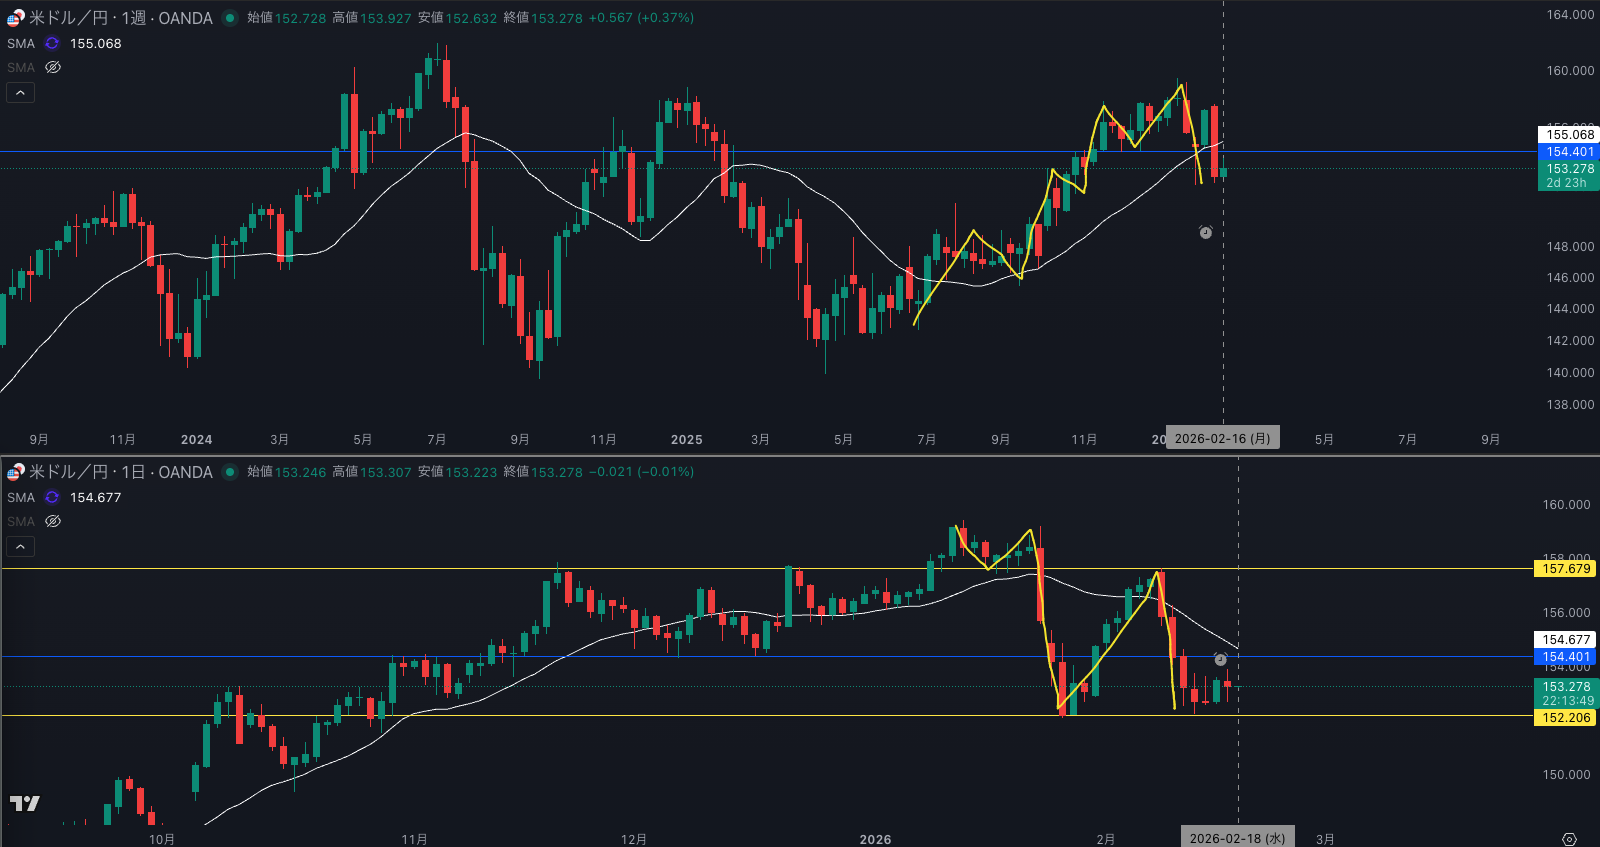Image resolution: width=1600 pixels, height=847 pixels.
Task: Click the yellow 157.679 price label
Action: (x=1565, y=569)
